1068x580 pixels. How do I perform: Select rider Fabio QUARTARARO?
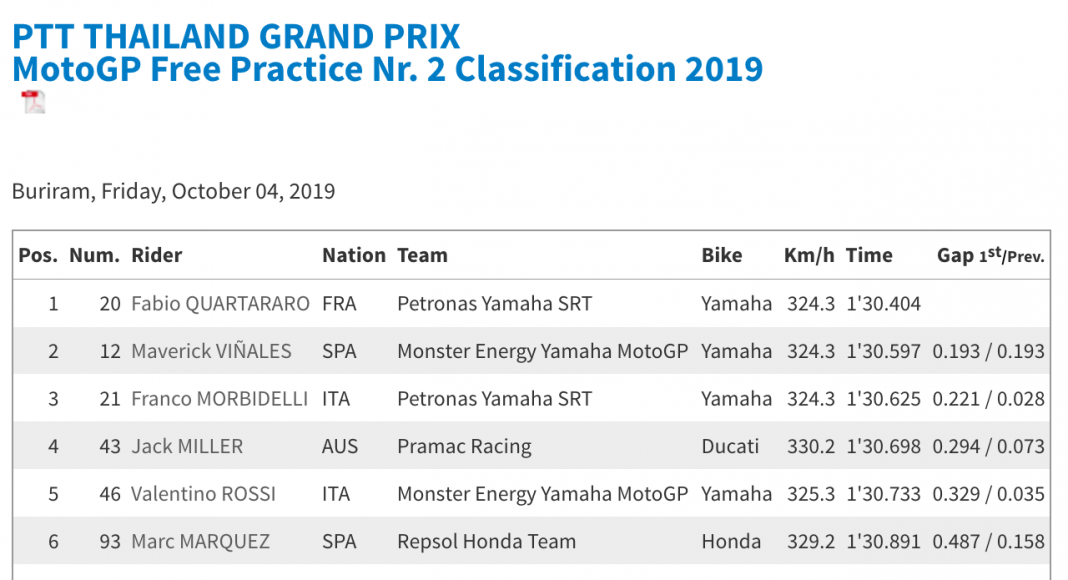[220, 304]
